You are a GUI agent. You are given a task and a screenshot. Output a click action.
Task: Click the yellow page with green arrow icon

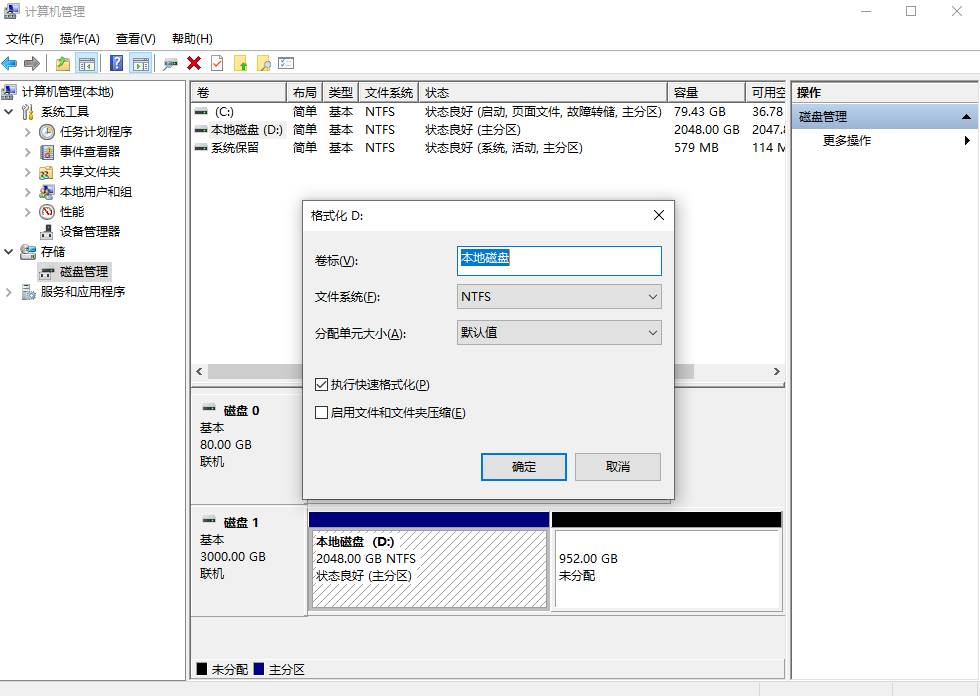point(241,63)
